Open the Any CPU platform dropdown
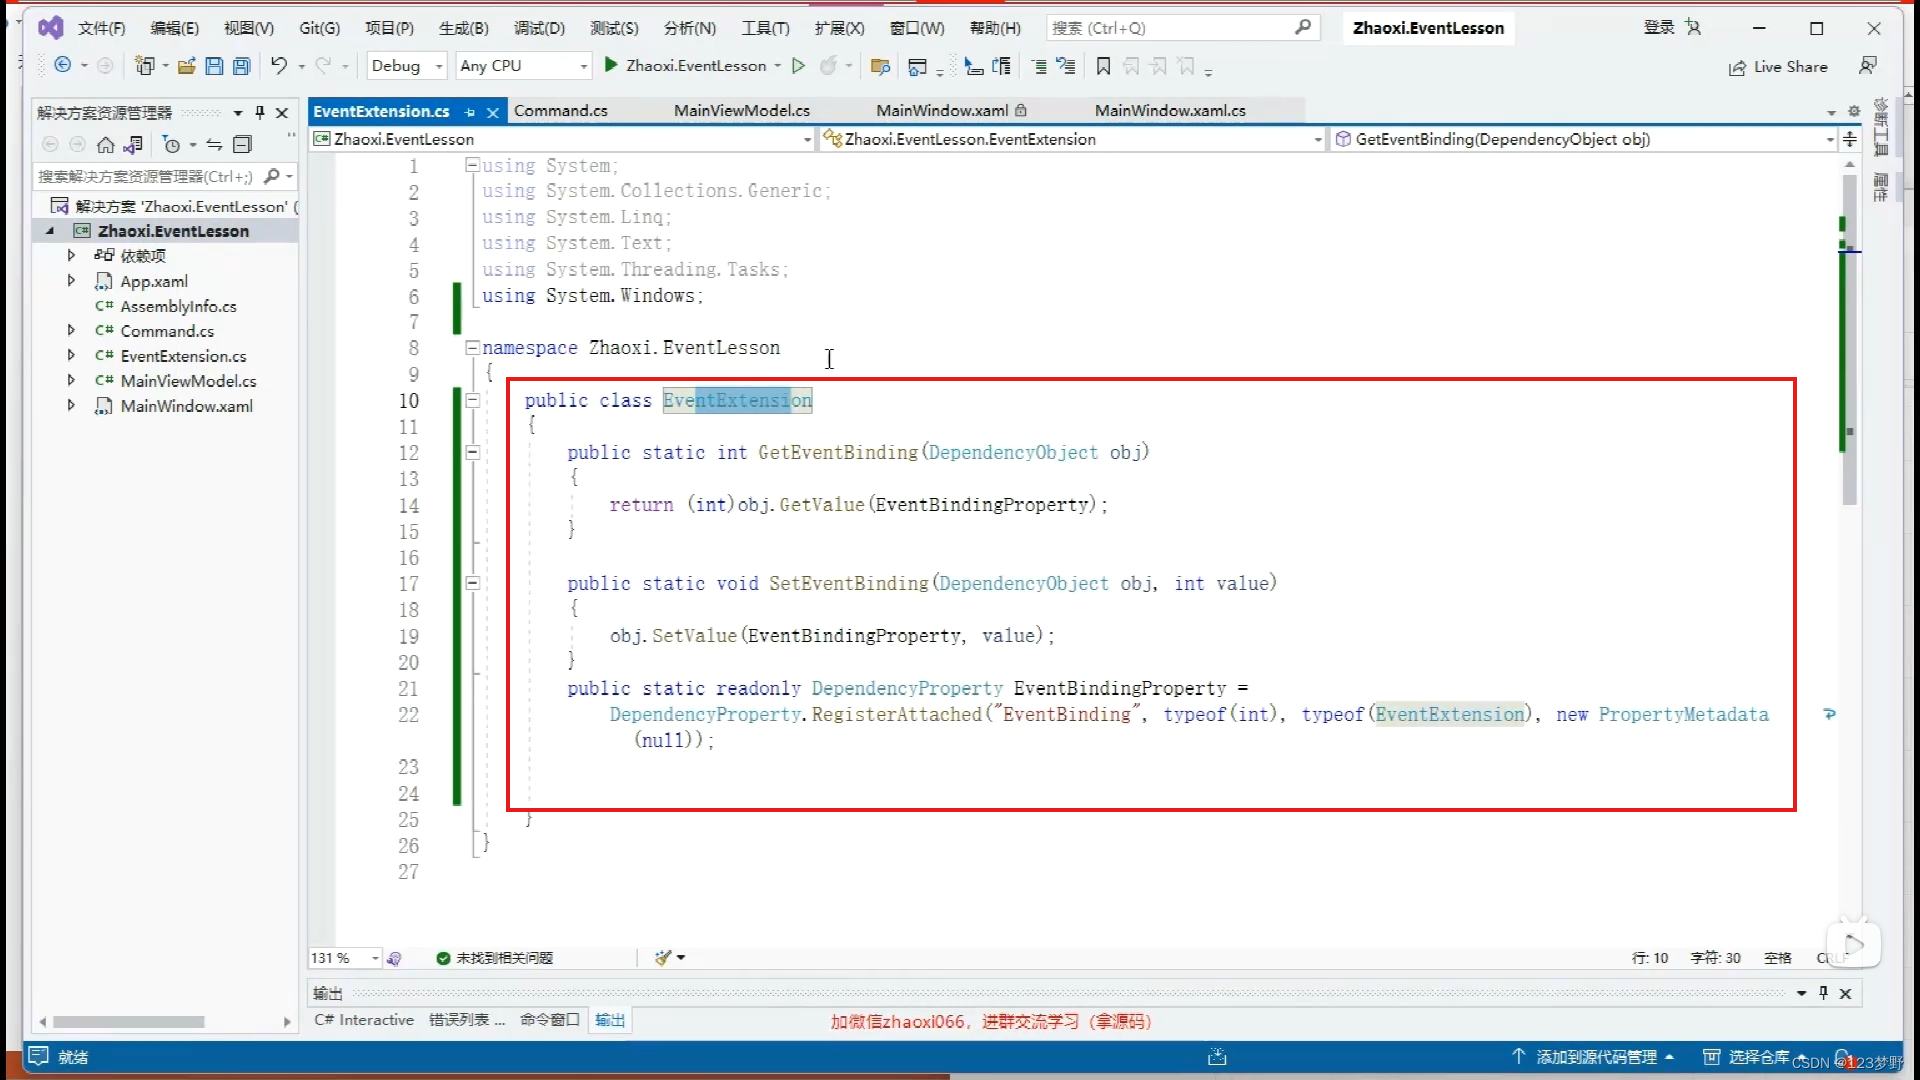This screenshot has height=1080, width=1920. 524,65
